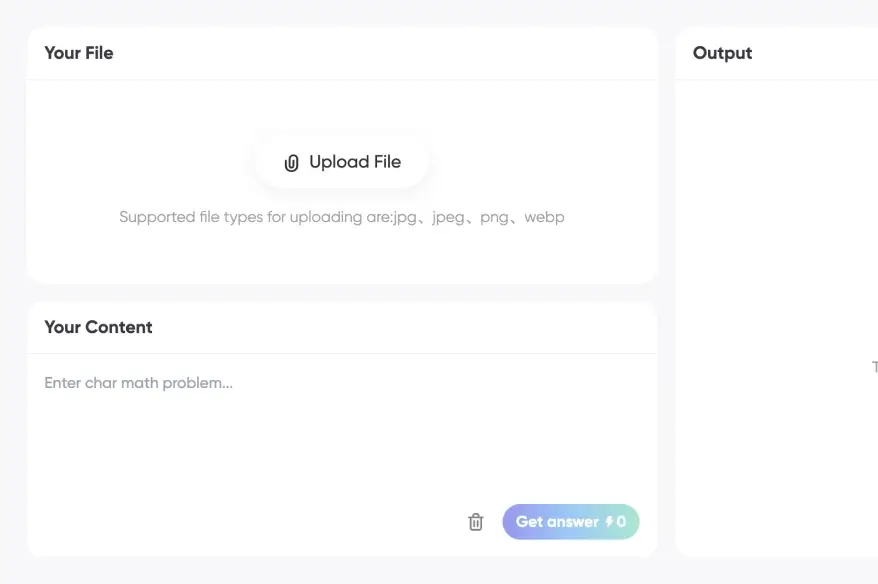Click the paperclip icon on Upload File
Viewport: 878px width, 584px height.
[x=291, y=163]
